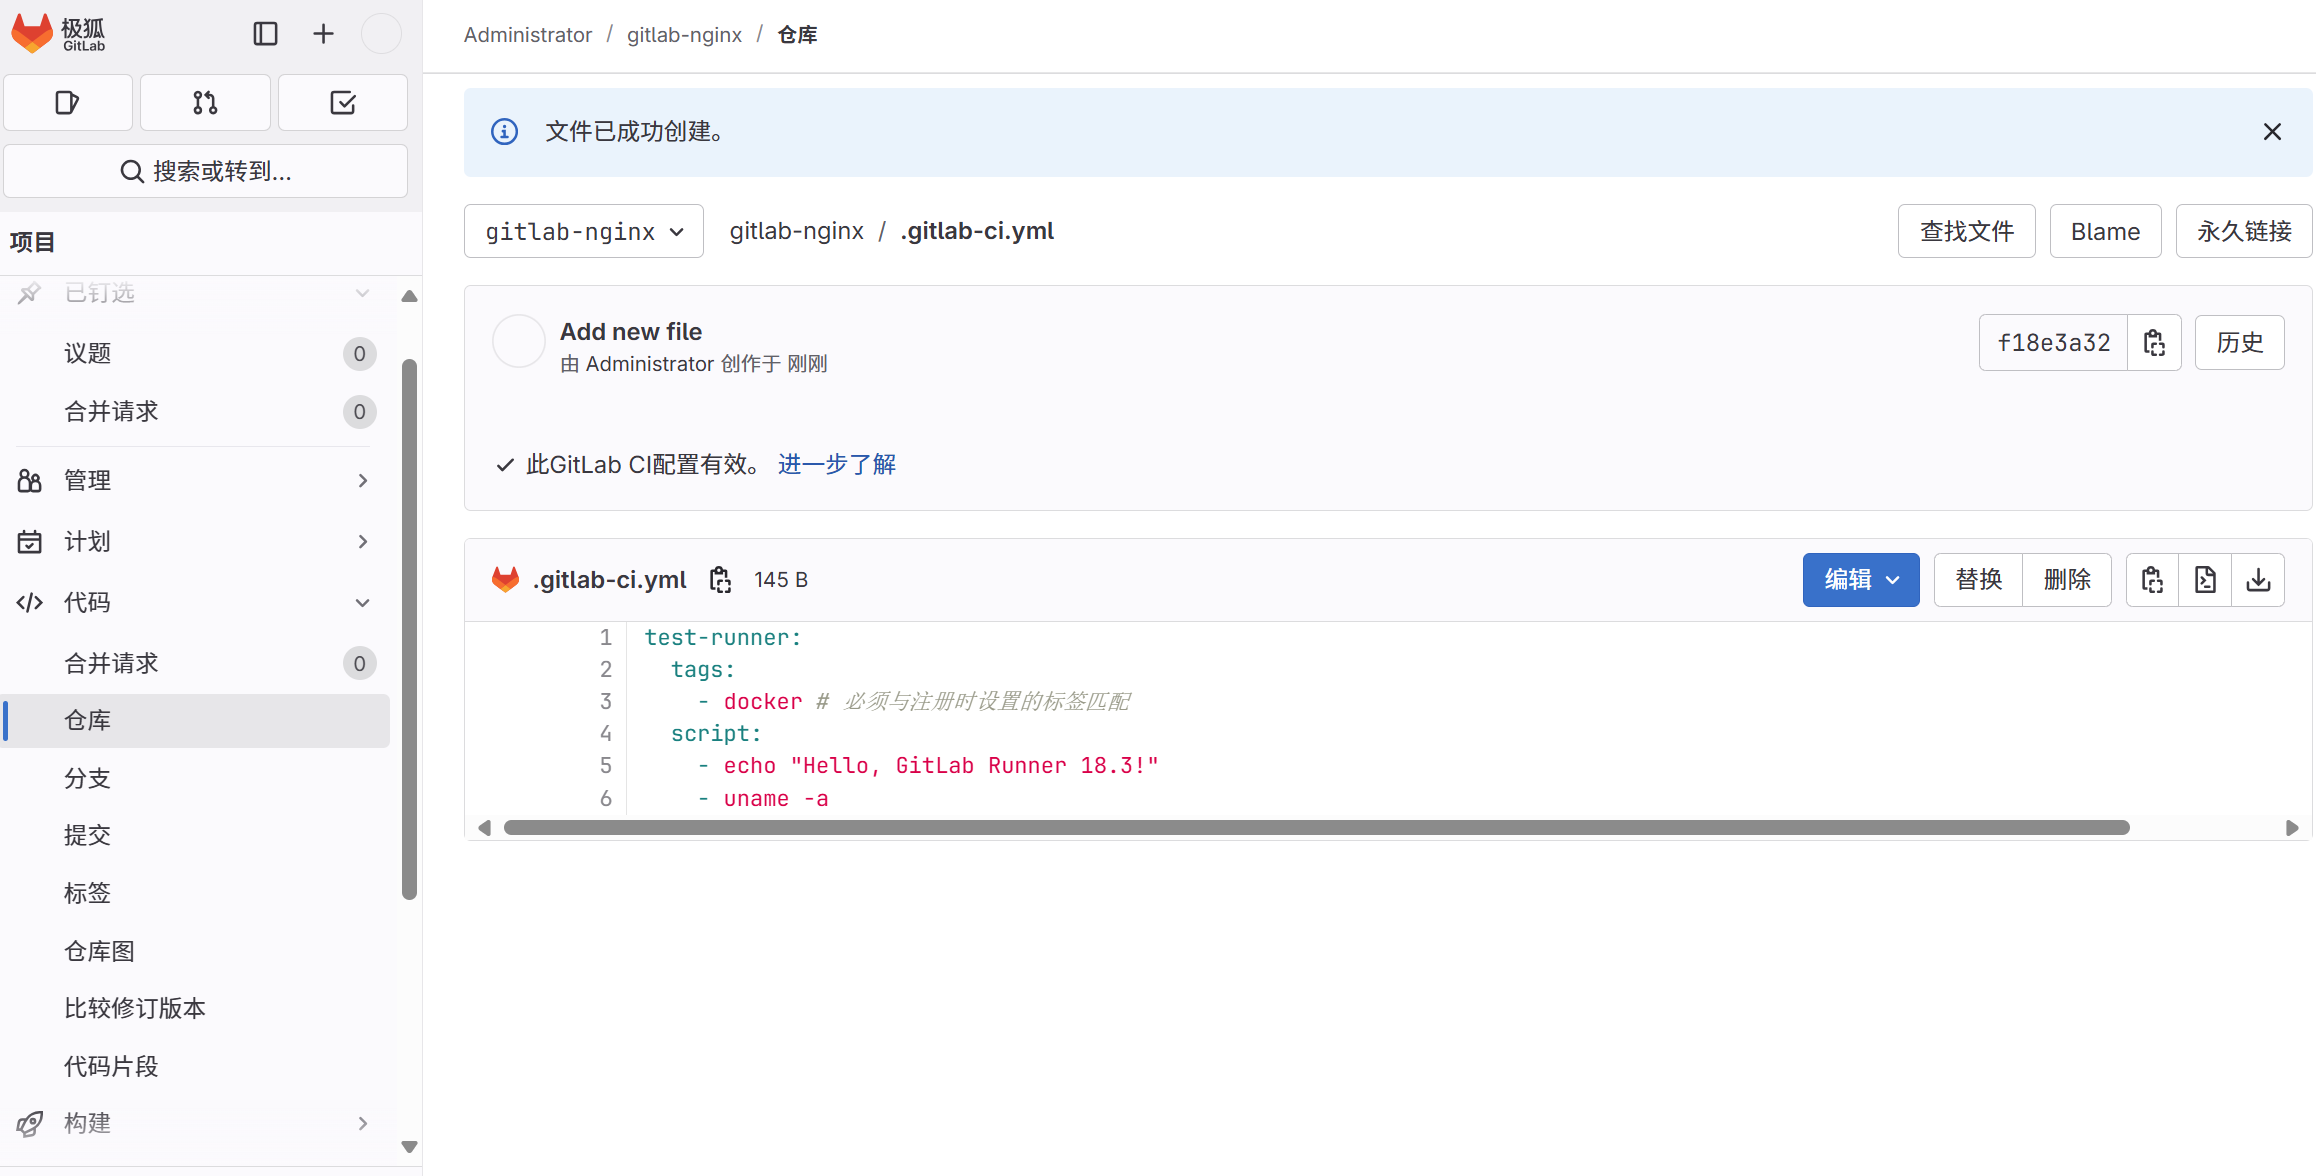Dismiss the file created success alert
The image size is (2316, 1176).
point(2272,132)
